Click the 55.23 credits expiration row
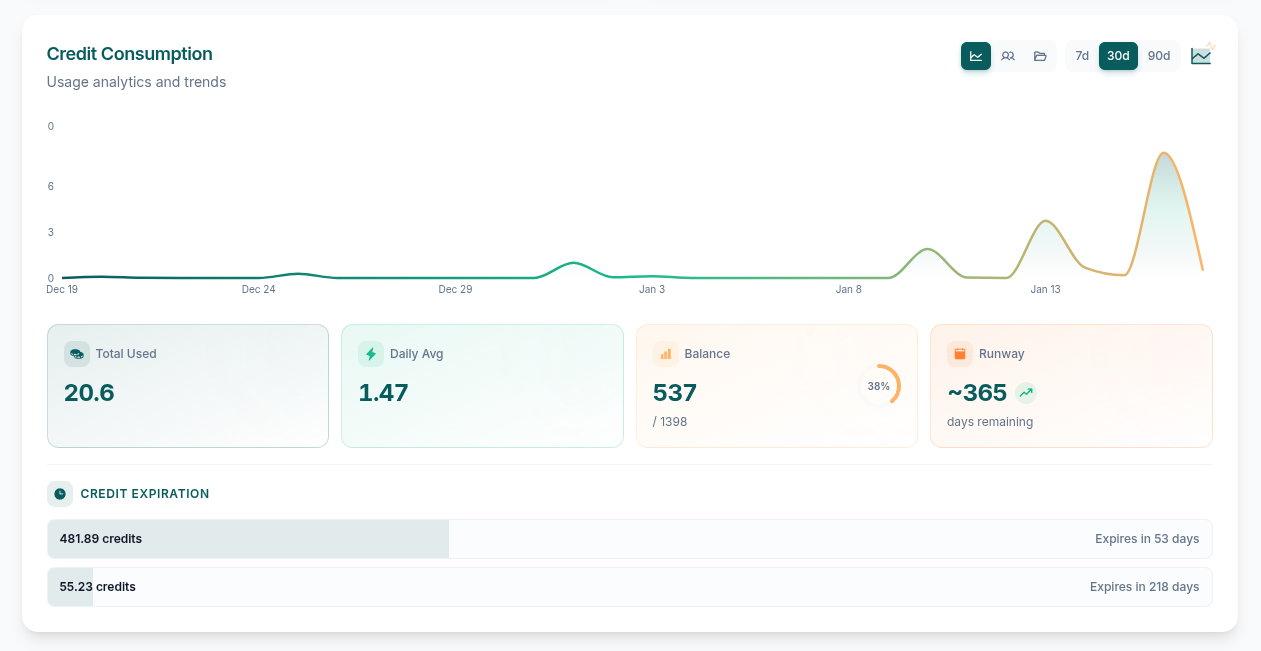 [x=629, y=587]
